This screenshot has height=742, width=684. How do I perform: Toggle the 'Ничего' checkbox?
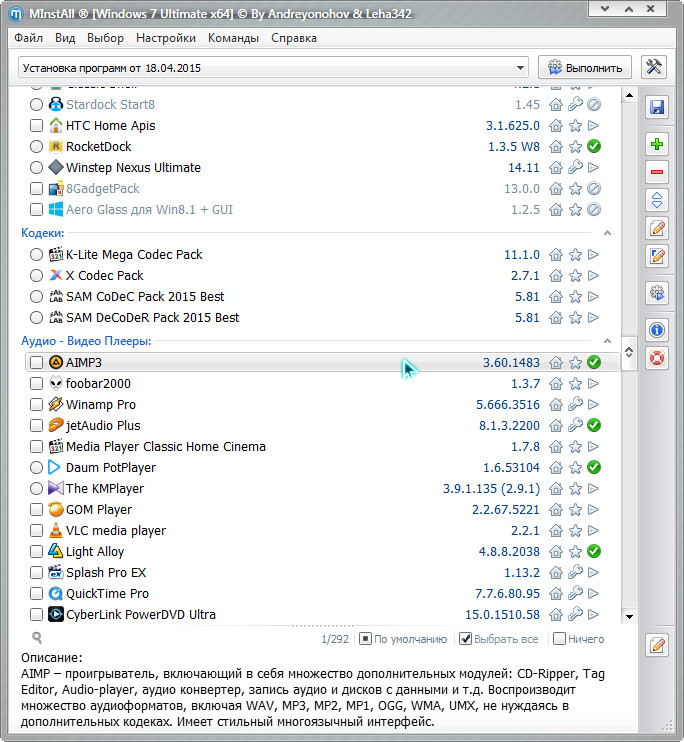pyautogui.click(x=559, y=639)
